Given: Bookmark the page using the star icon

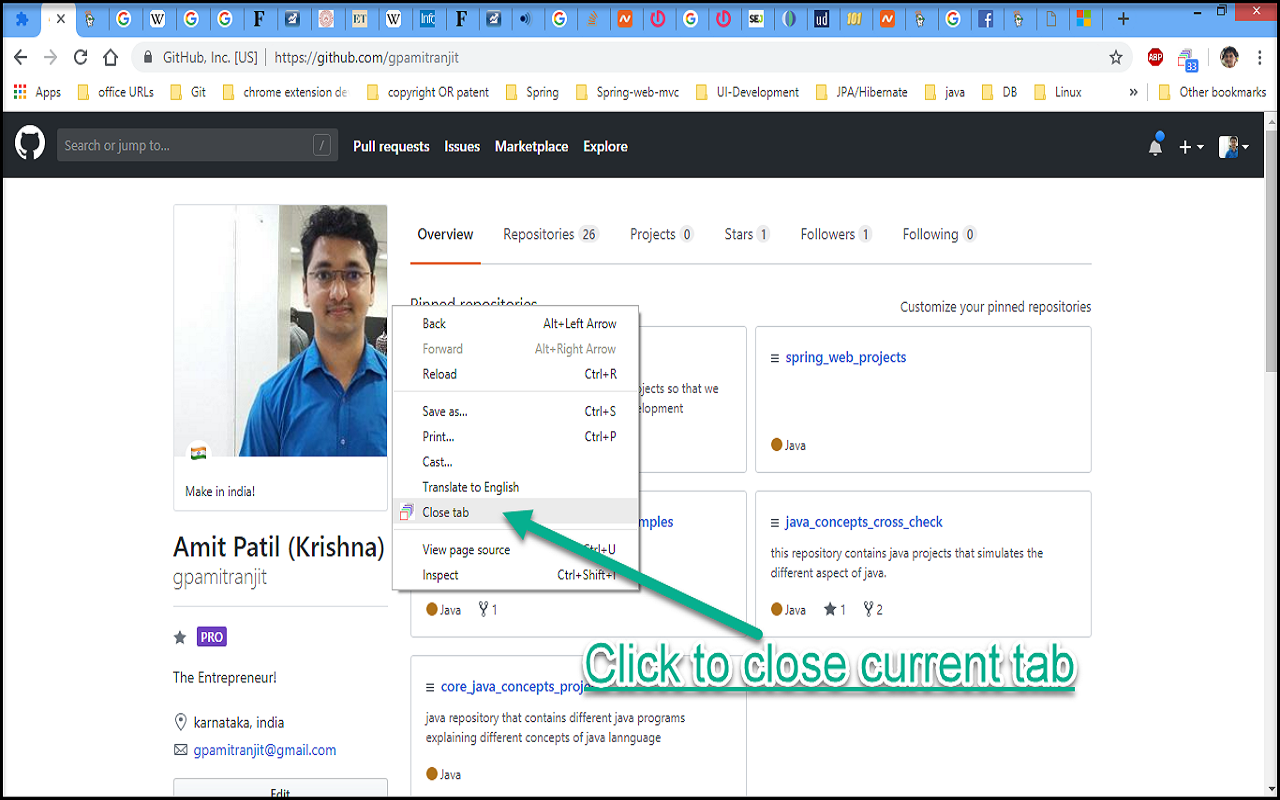Looking at the screenshot, I should click(1115, 58).
